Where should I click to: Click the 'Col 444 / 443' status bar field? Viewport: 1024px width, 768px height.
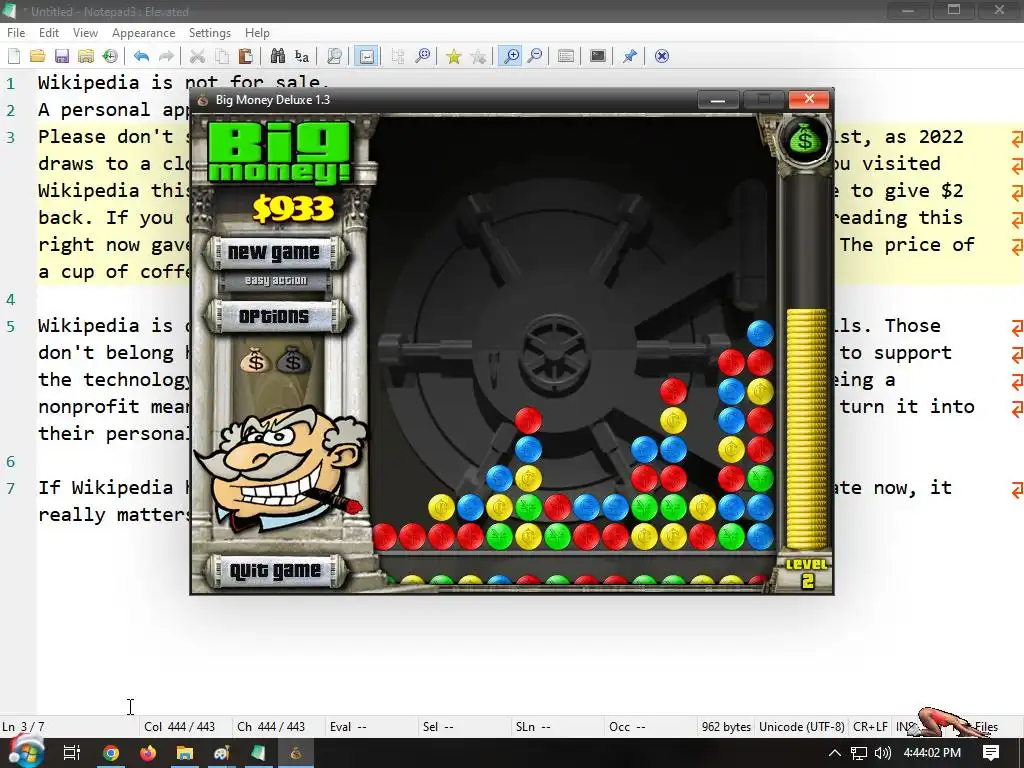pyautogui.click(x=180, y=727)
